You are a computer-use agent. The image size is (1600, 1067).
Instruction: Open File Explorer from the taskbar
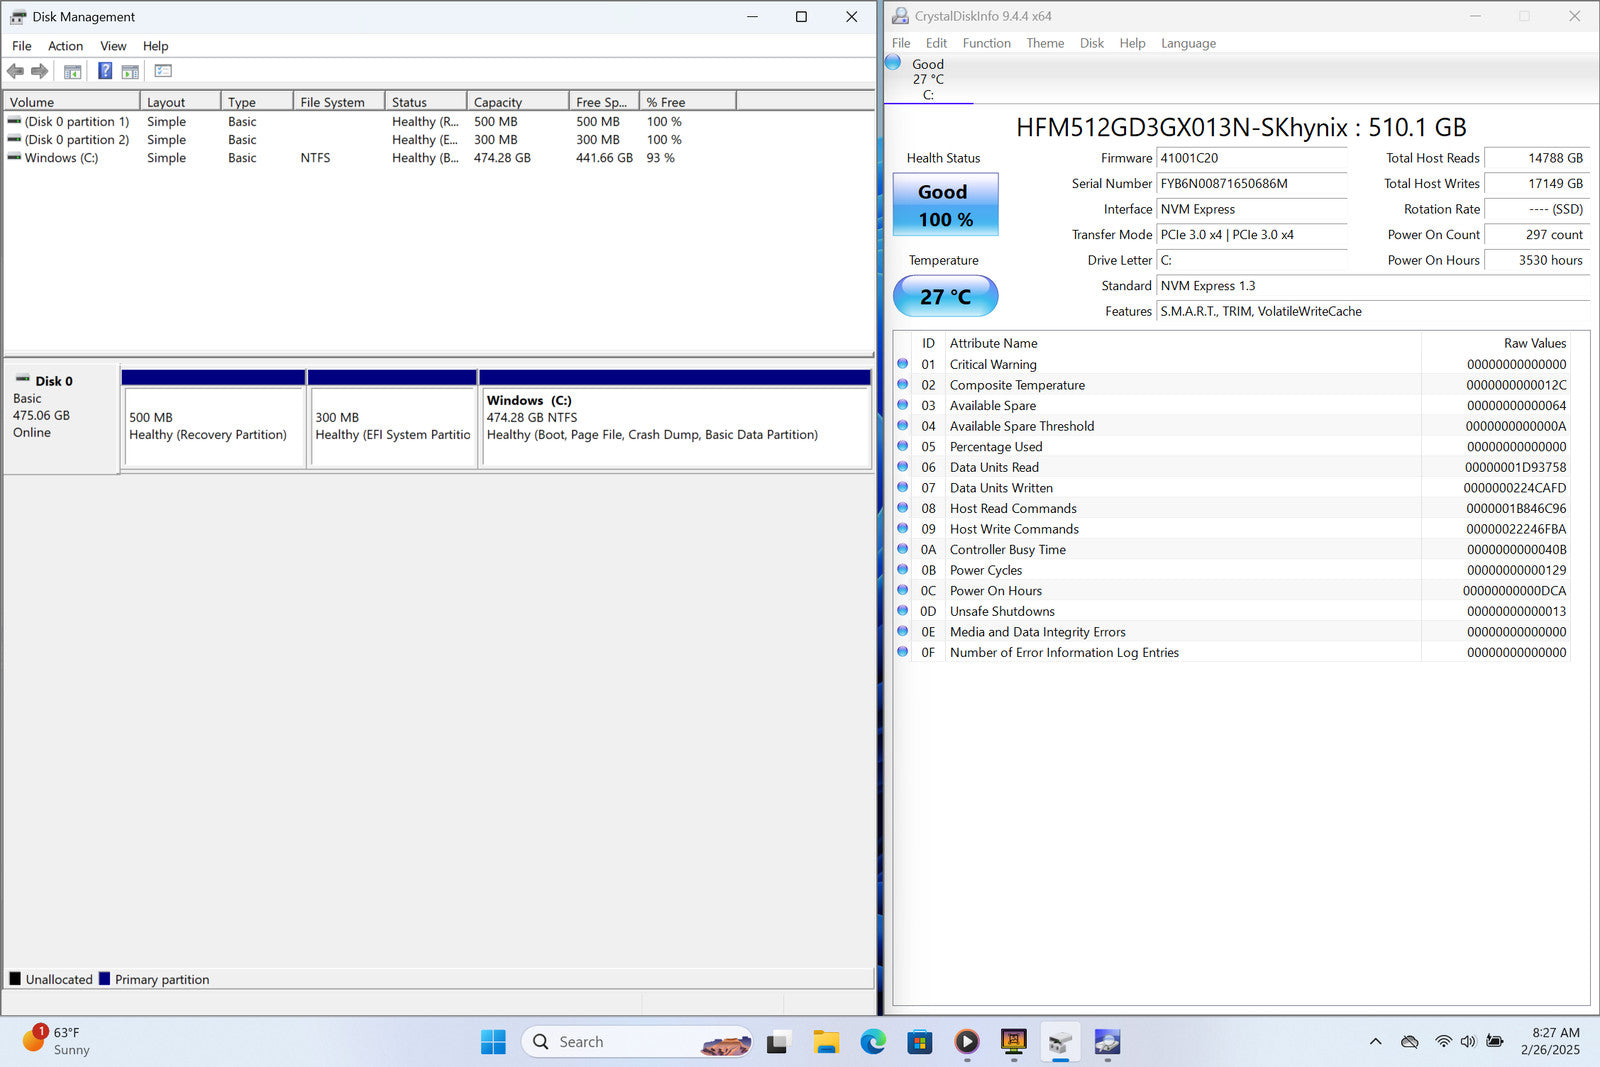[x=826, y=1042]
